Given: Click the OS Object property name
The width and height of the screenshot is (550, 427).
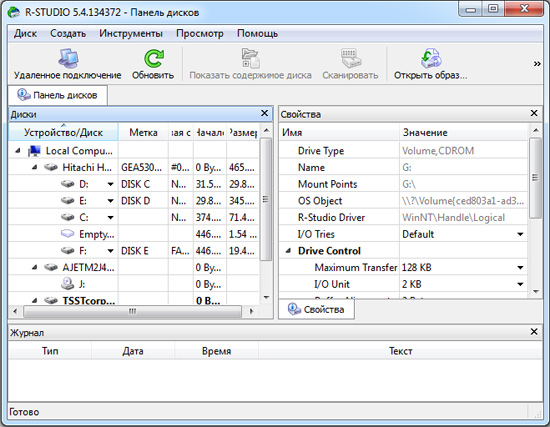Looking at the screenshot, I should click(x=320, y=201).
